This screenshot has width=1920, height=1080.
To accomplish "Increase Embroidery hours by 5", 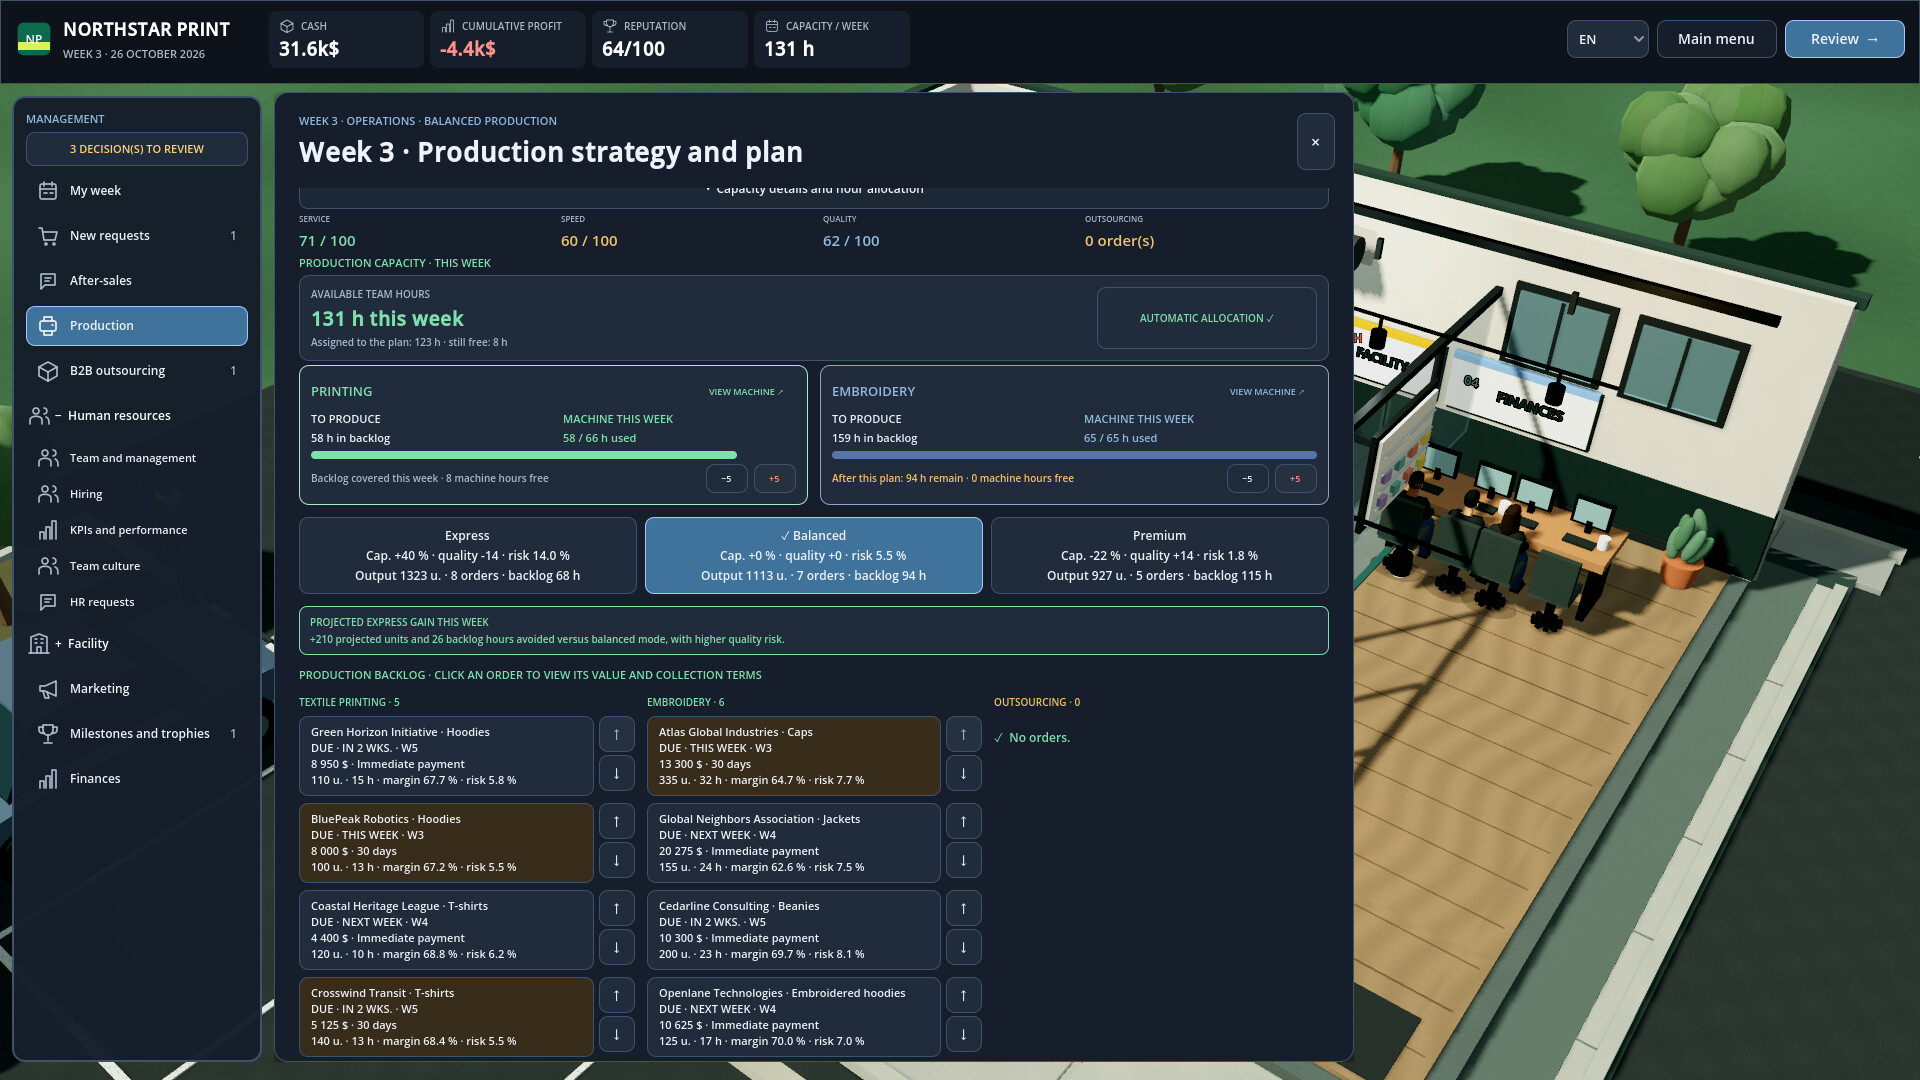I will point(1295,479).
